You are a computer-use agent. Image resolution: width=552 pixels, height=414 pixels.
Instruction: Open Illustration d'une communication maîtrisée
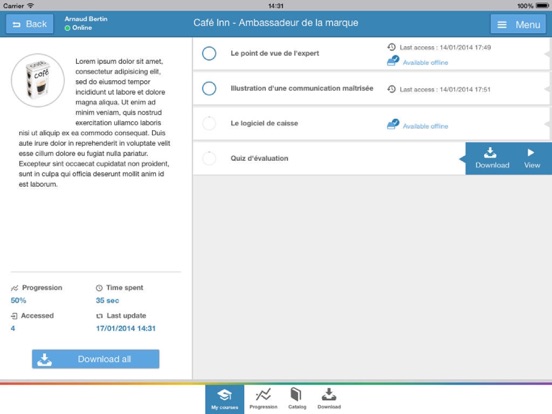302,88
